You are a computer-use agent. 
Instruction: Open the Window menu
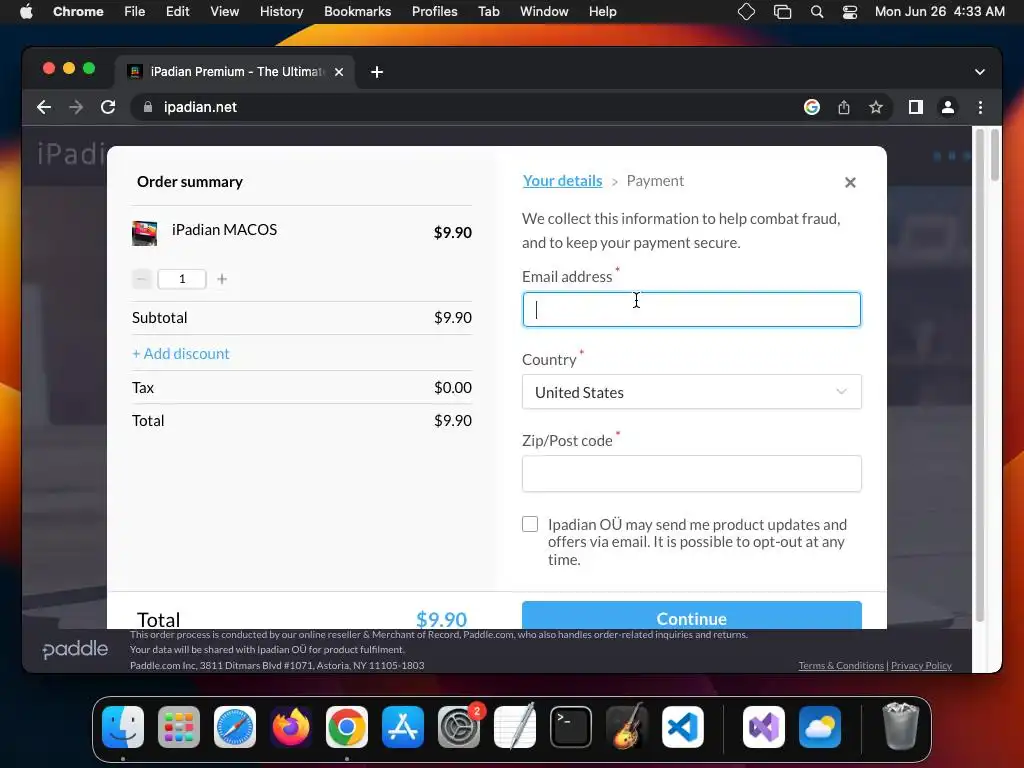(x=544, y=12)
